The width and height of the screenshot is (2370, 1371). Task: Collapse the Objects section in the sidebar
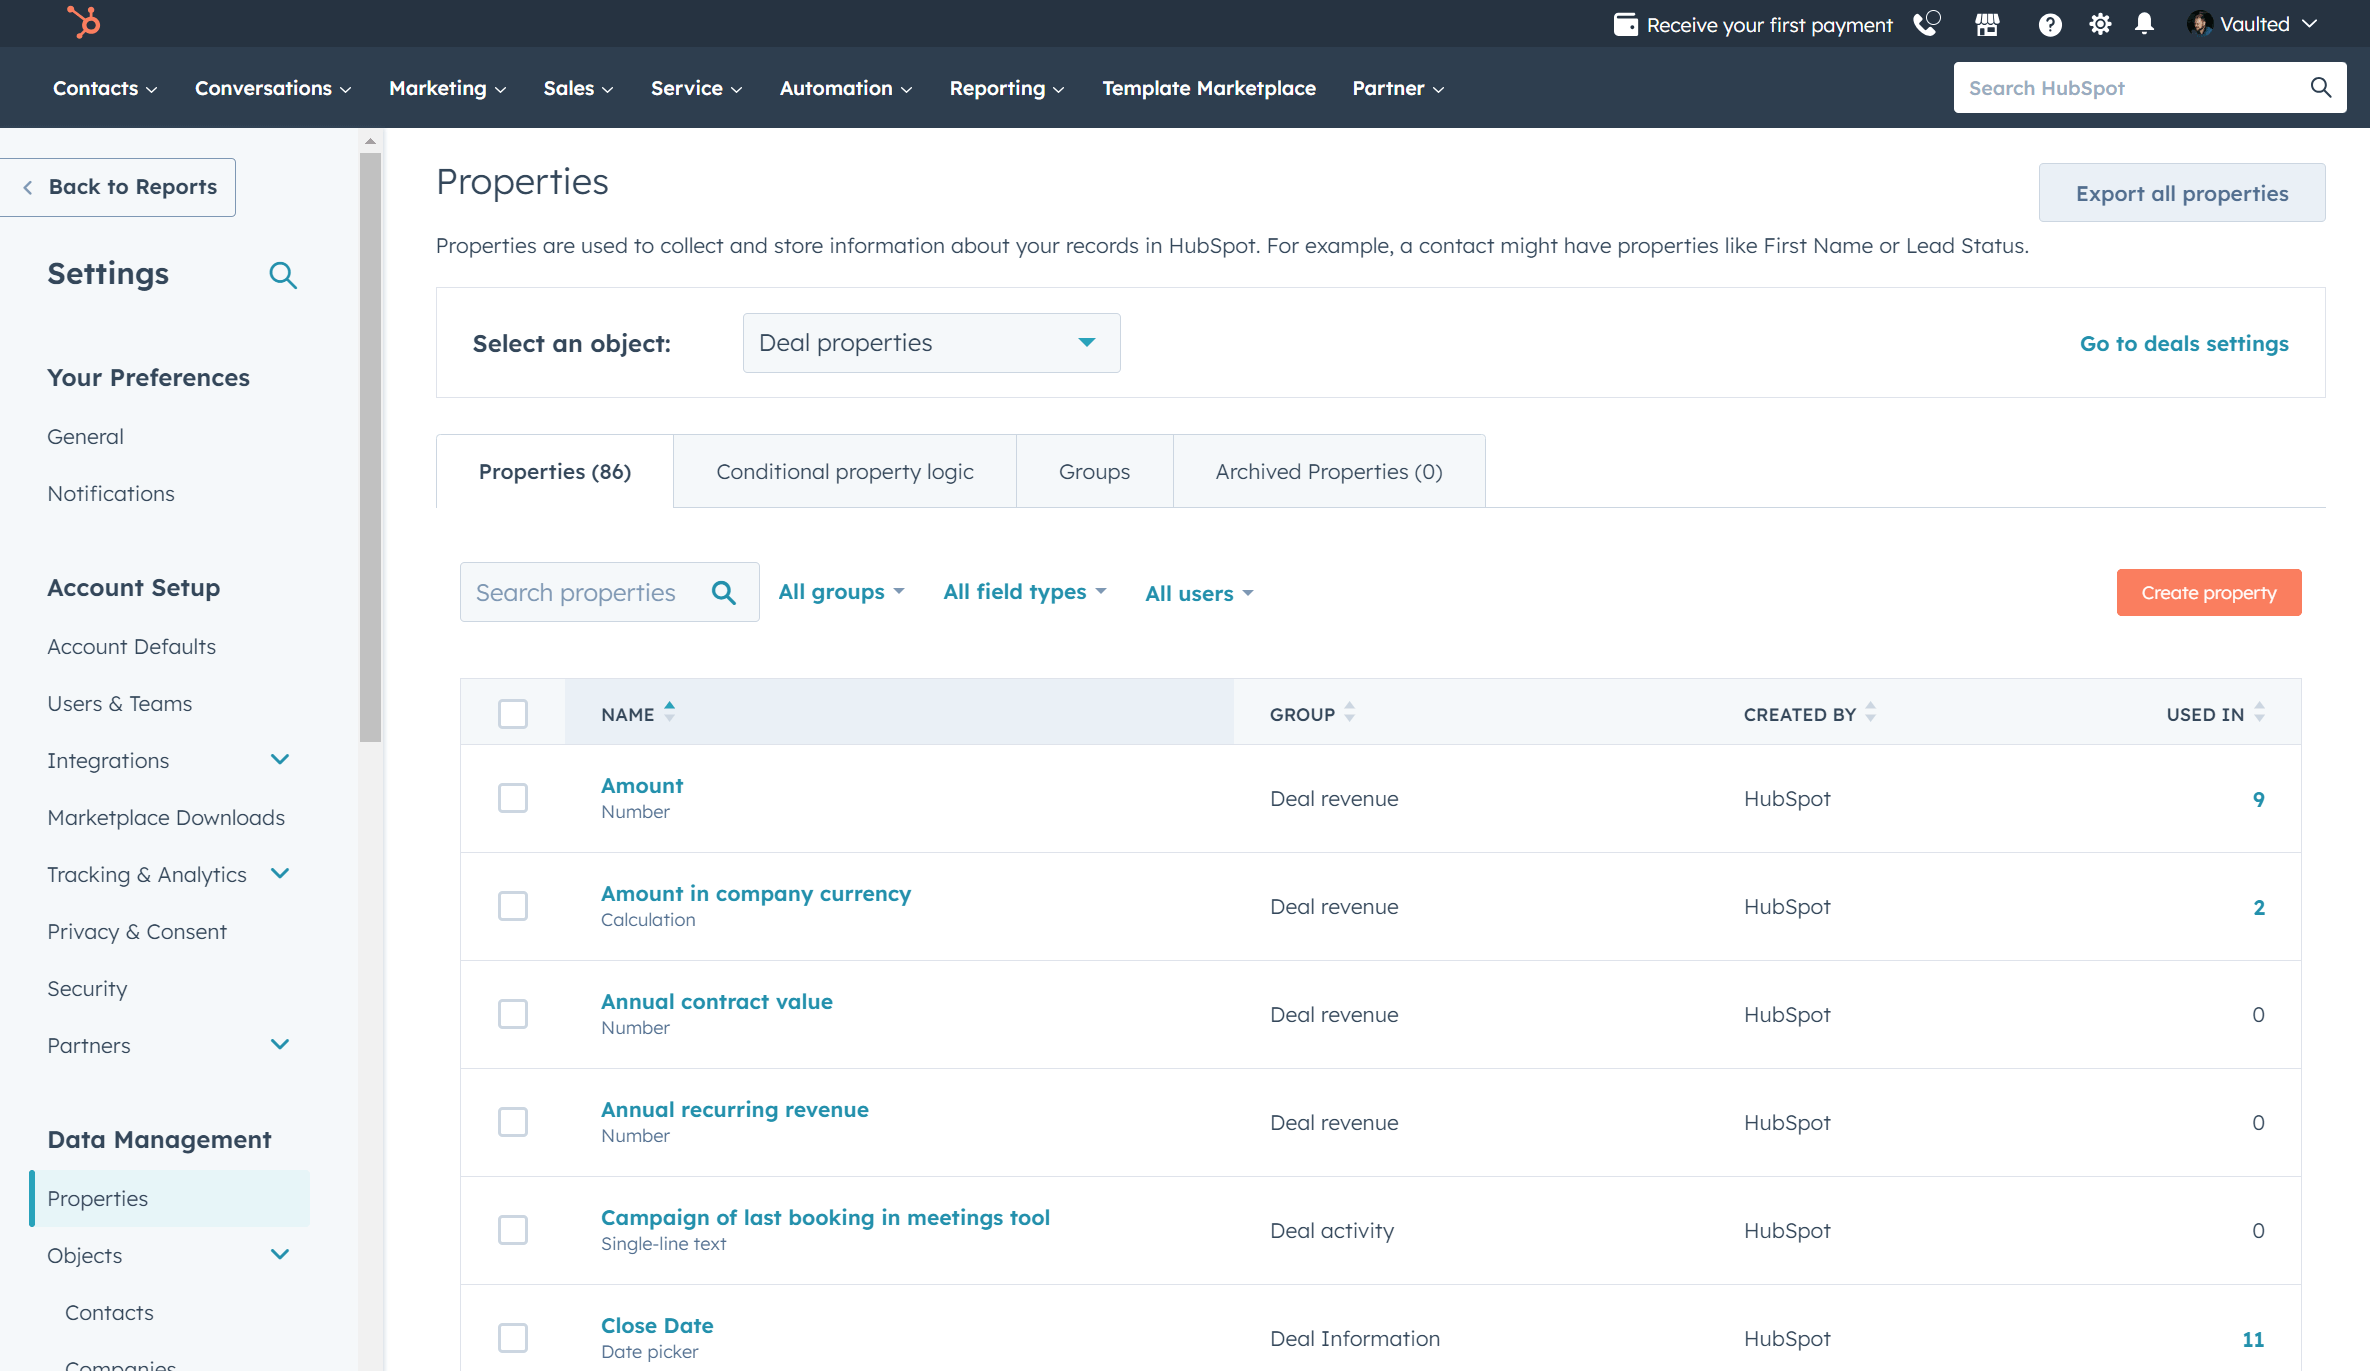(x=280, y=1255)
